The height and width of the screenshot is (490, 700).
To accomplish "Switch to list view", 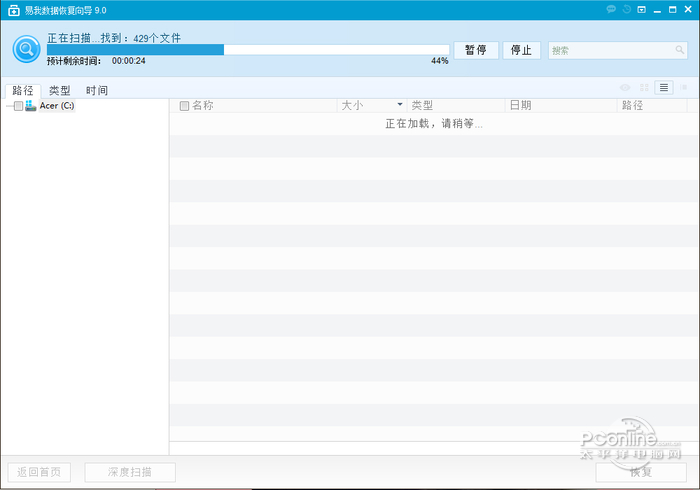I will click(664, 87).
